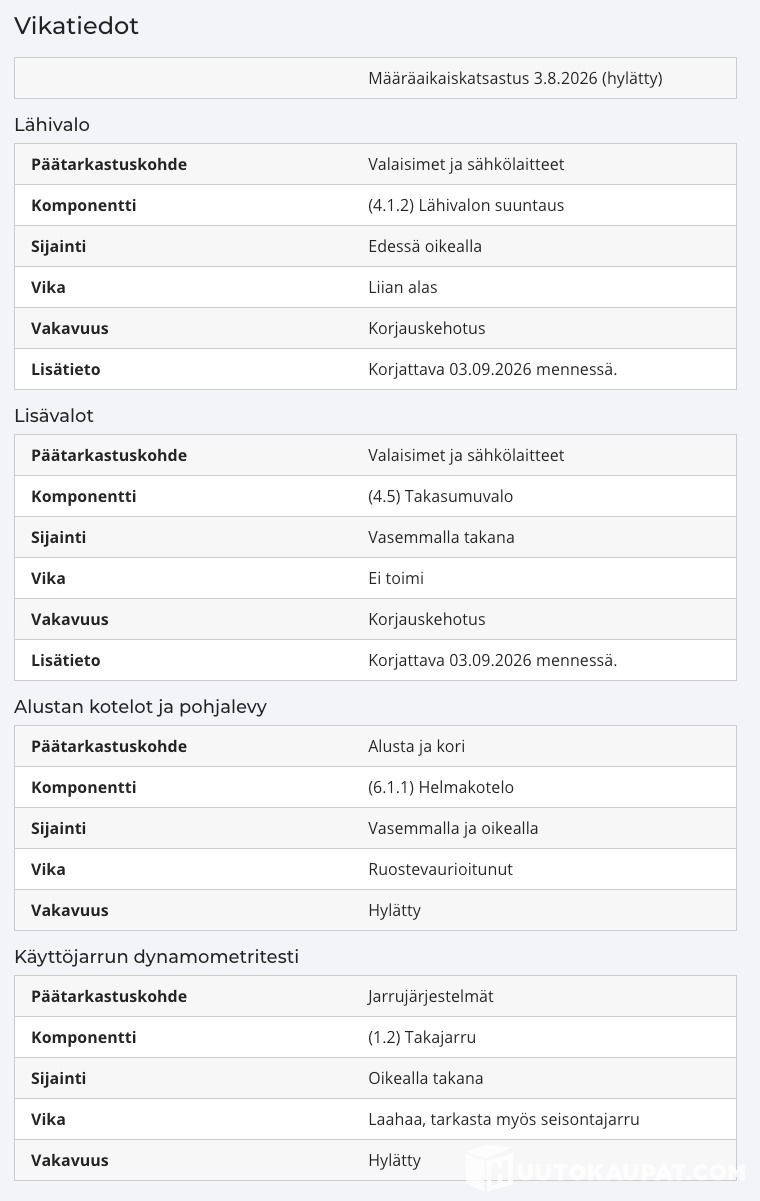The width and height of the screenshot is (760, 1201).
Task: Select the Oikealla takana location value
Action: click(426, 1078)
